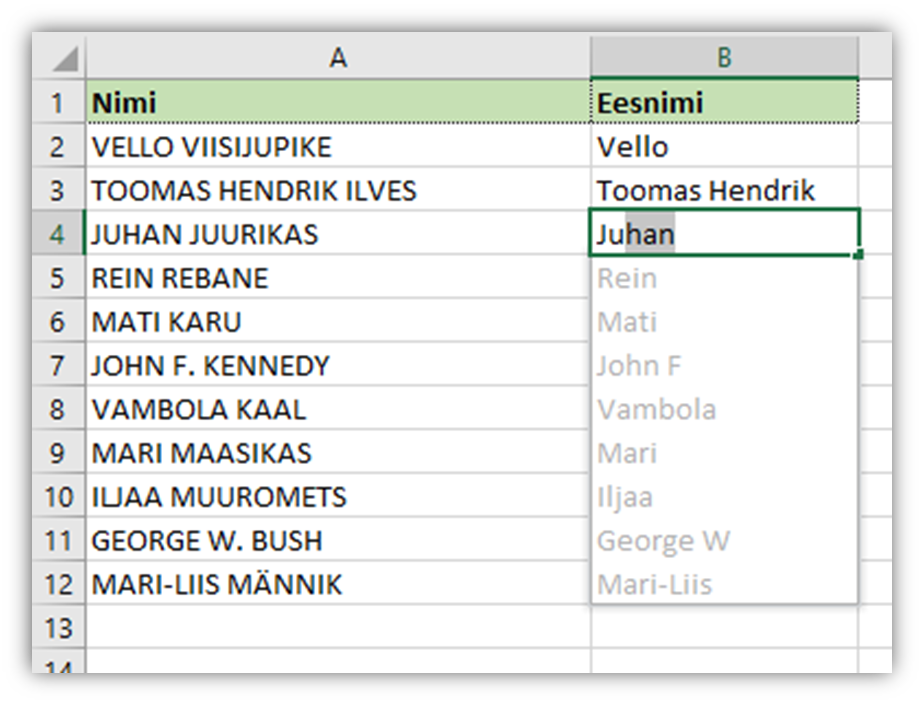
Task: Select column A header
Action: coord(338,58)
